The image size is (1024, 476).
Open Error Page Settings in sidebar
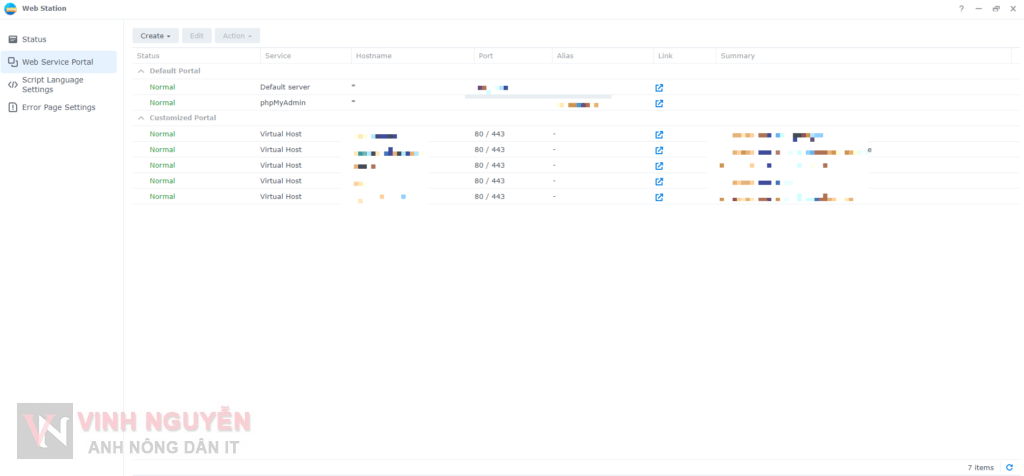(x=58, y=107)
